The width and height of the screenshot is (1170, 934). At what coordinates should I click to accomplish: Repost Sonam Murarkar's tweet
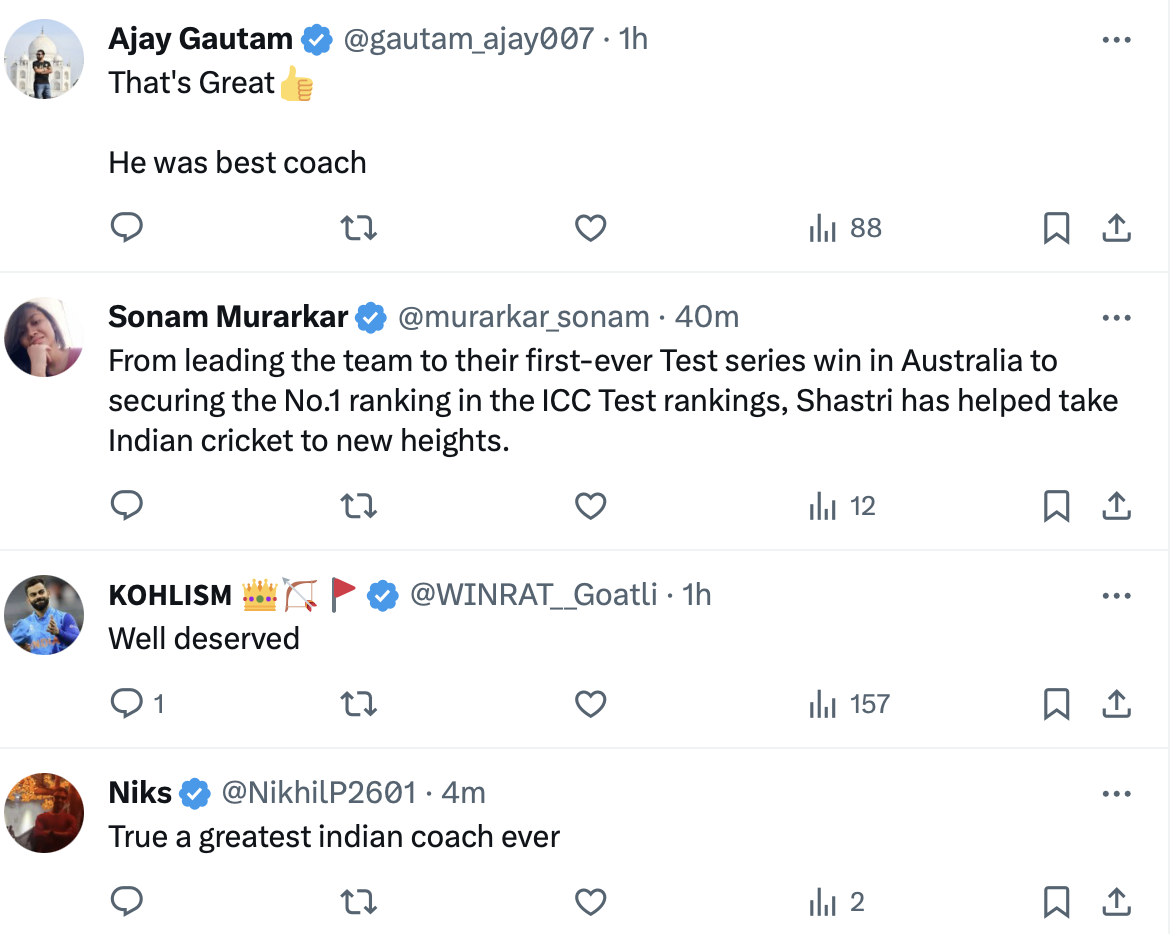[x=359, y=506]
